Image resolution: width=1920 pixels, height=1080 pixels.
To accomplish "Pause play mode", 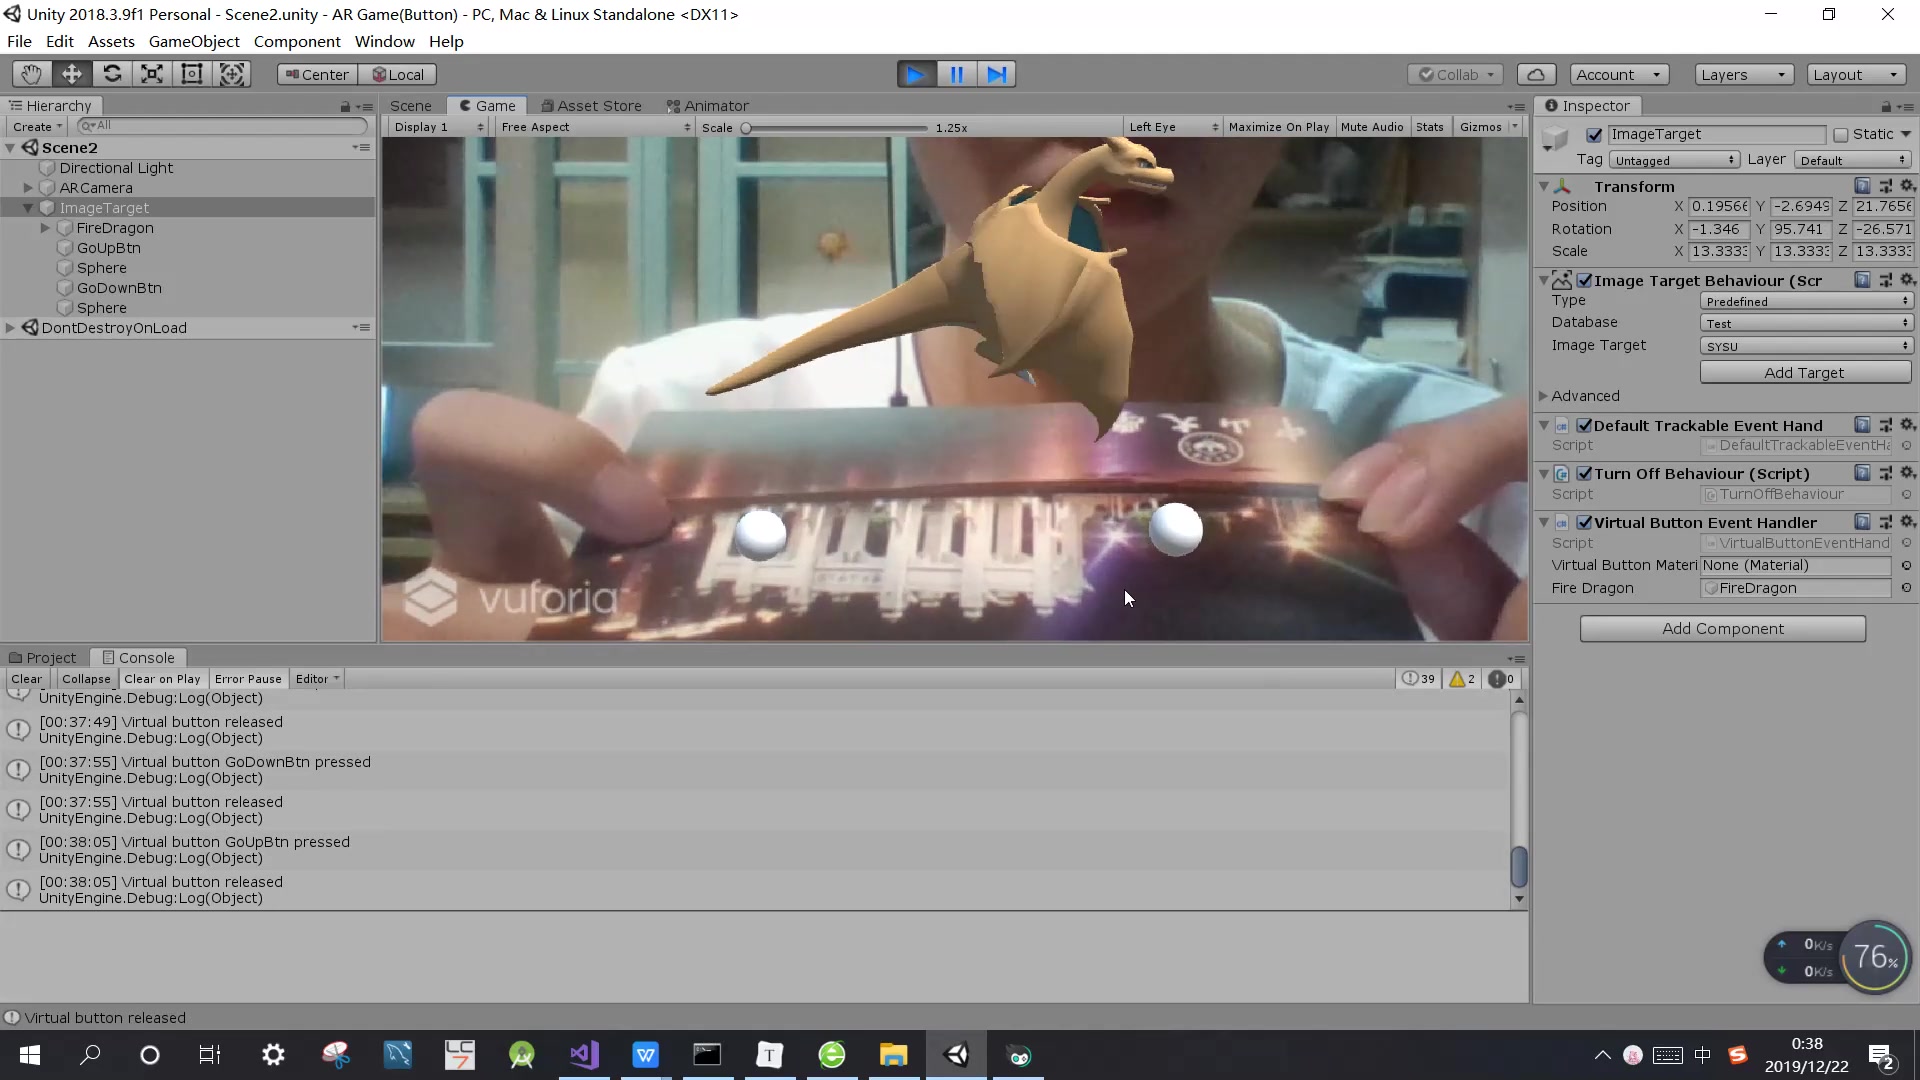I will (956, 73).
